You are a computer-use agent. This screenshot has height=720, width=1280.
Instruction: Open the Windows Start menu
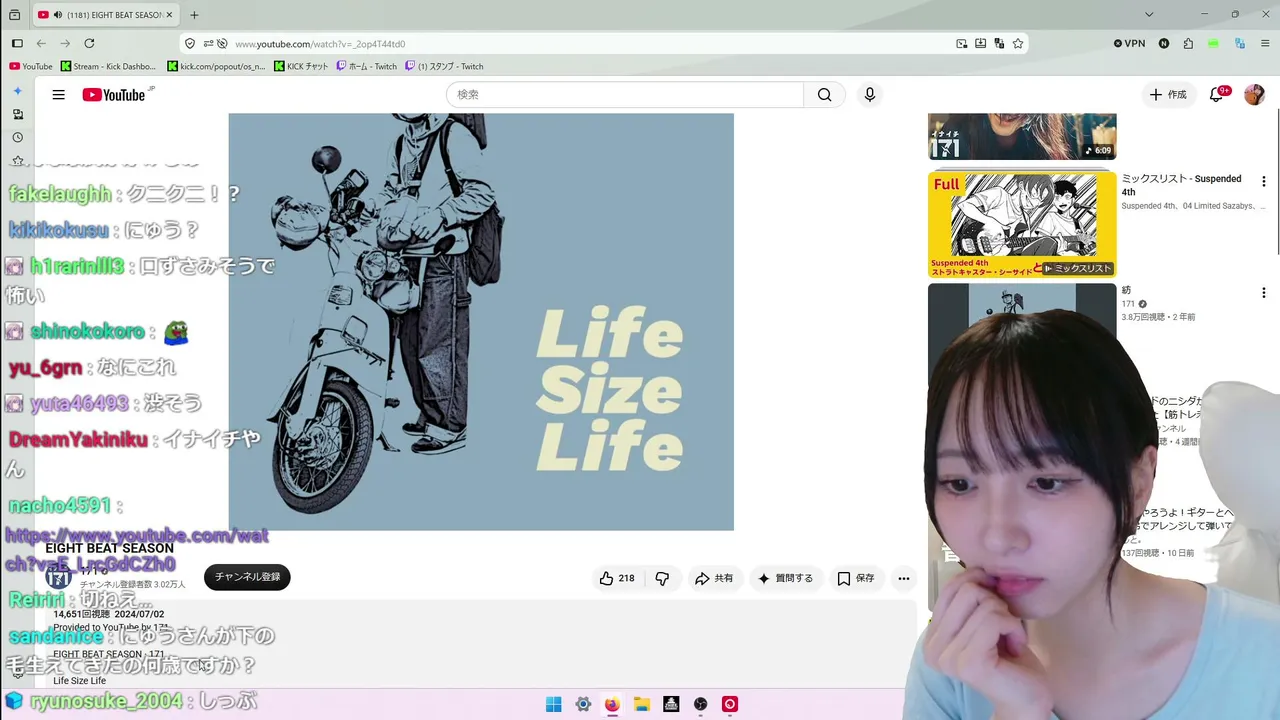tap(554, 704)
